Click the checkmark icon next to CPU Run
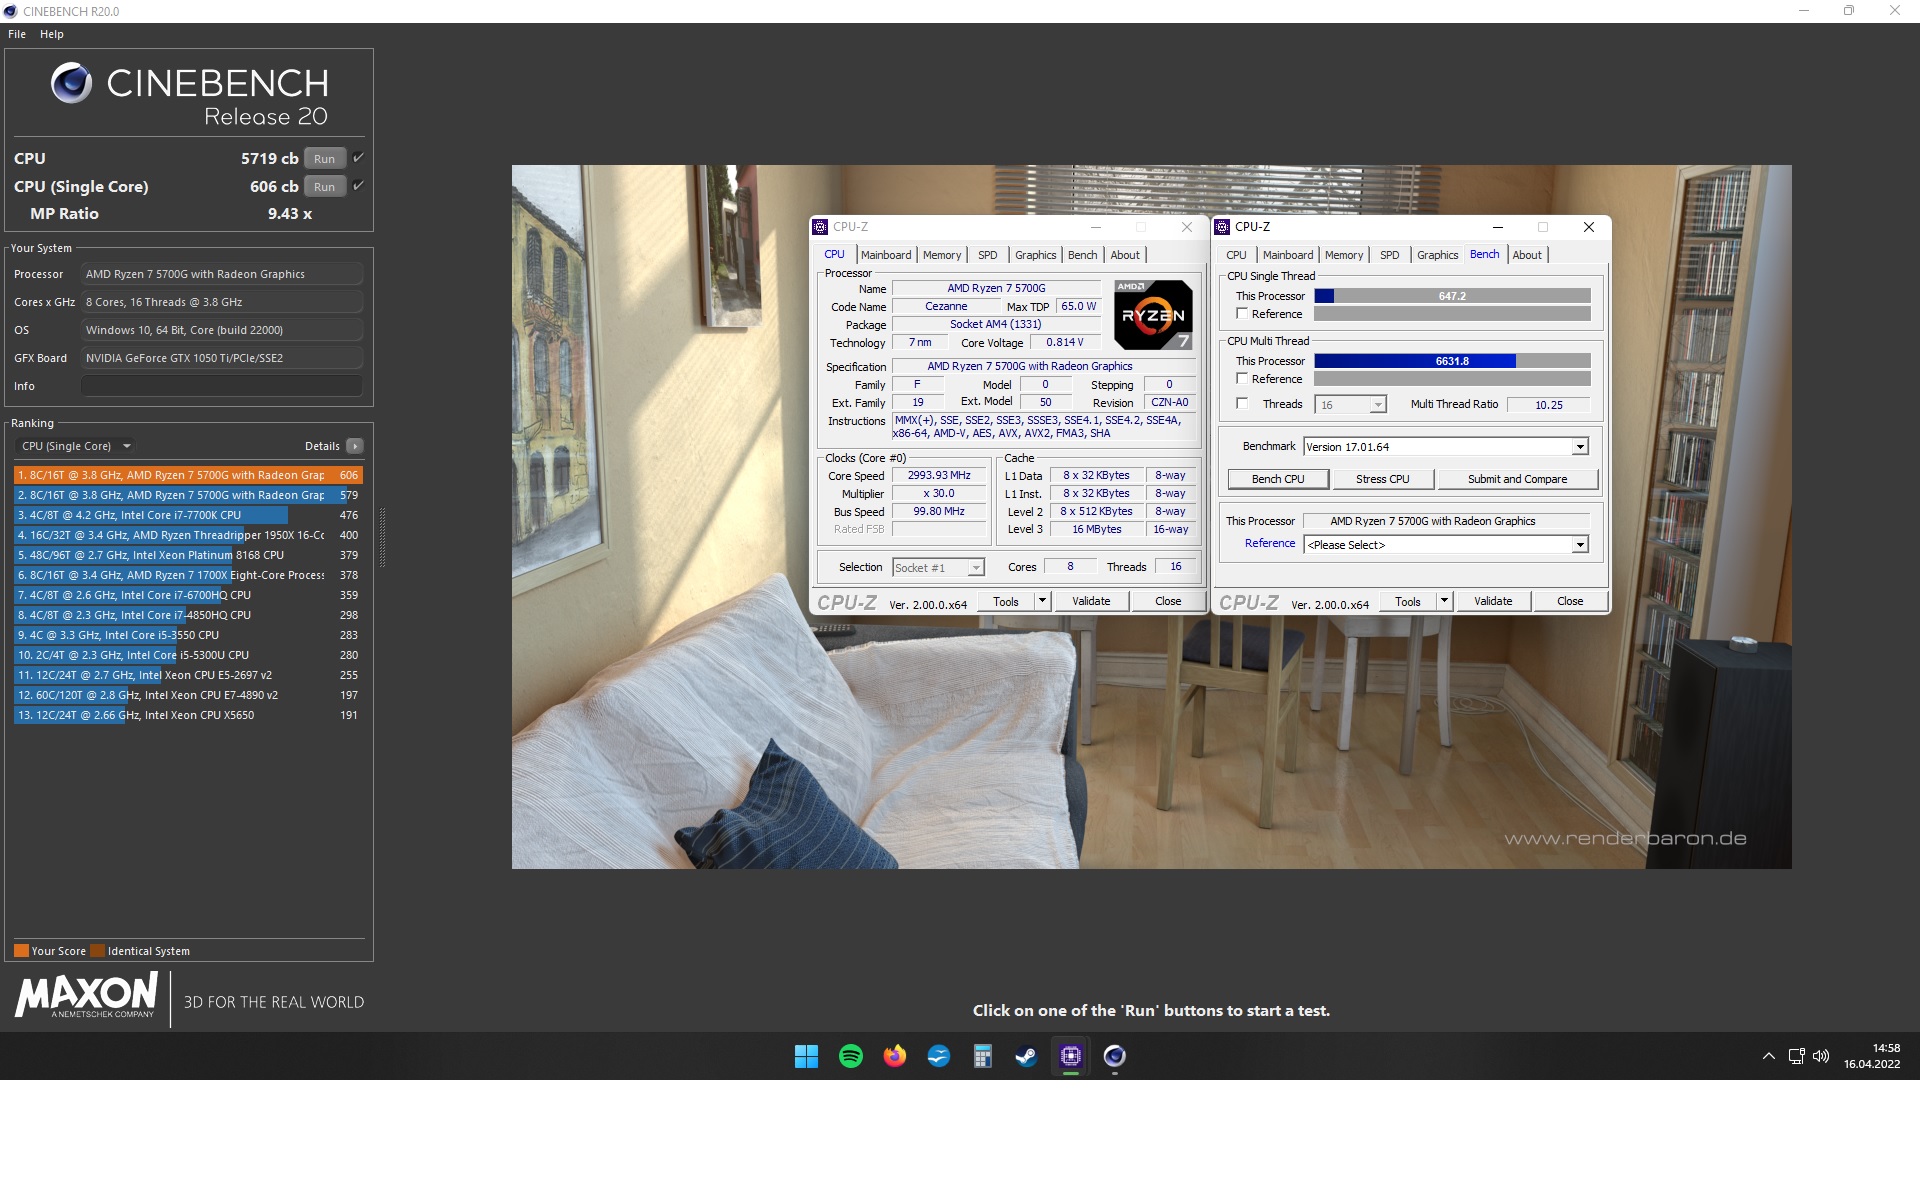 357,157
